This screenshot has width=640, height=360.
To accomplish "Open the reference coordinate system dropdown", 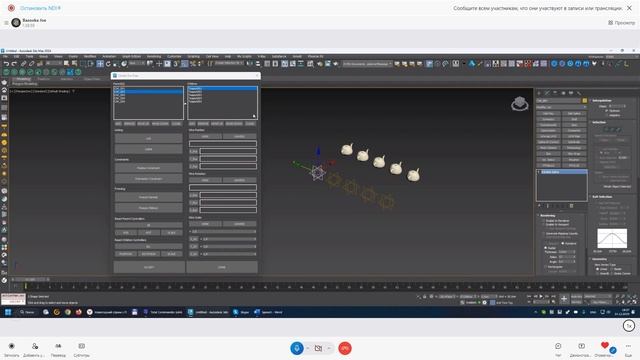I will [137, 64].
